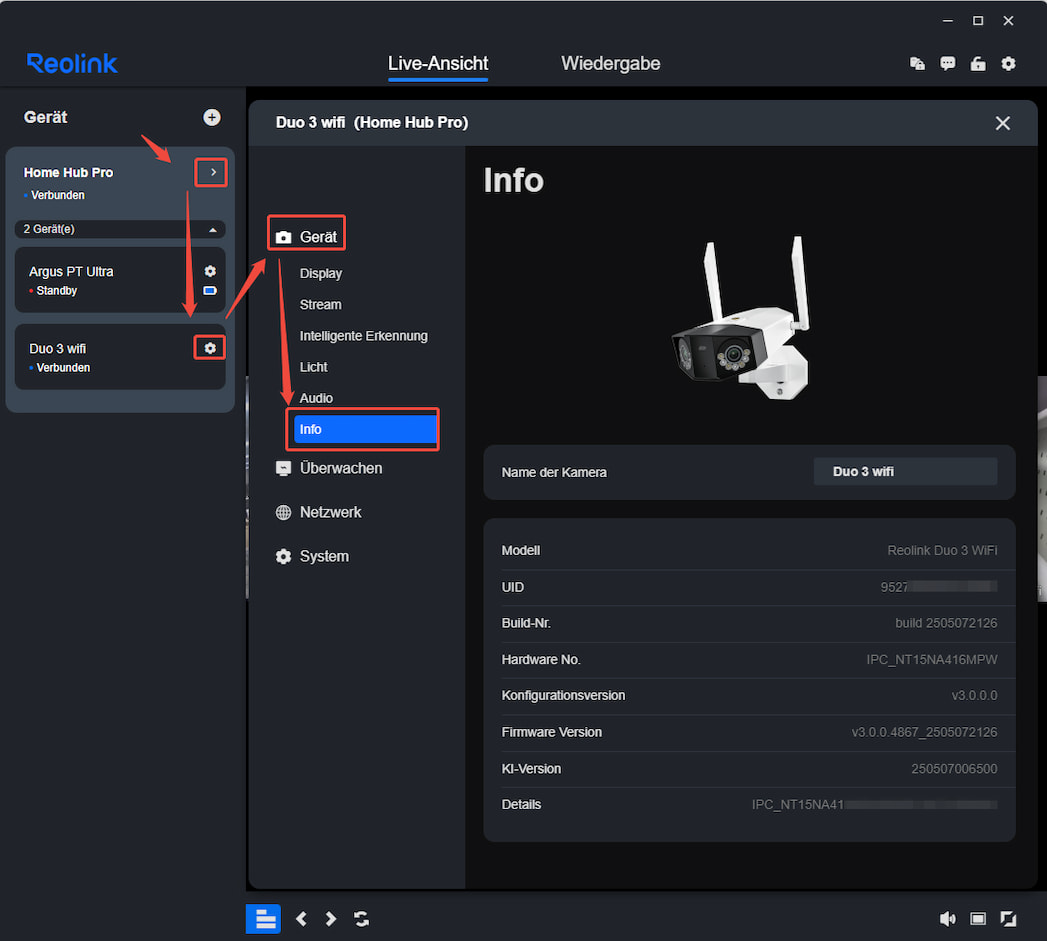The width and height of the screenshot is (1047, 941).
Task: Change the screen layout icon
Action: (x=978, y=919)
